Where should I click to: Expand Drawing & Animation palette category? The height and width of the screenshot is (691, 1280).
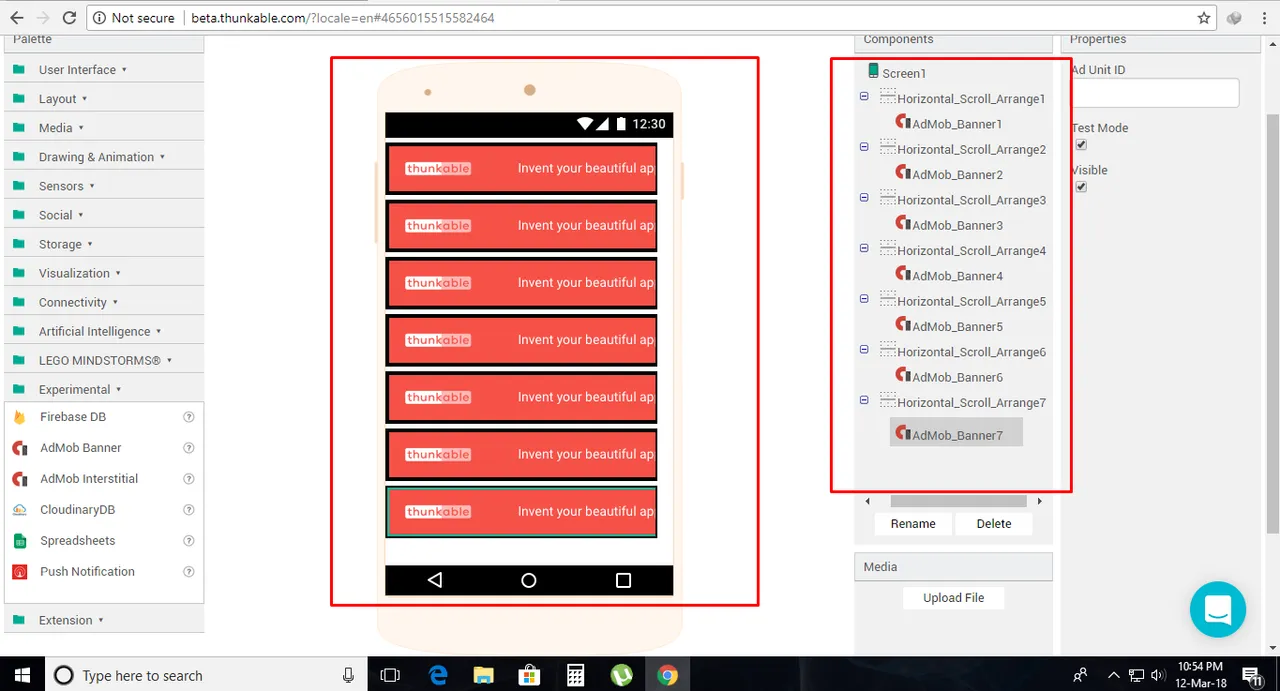[104, 157]
